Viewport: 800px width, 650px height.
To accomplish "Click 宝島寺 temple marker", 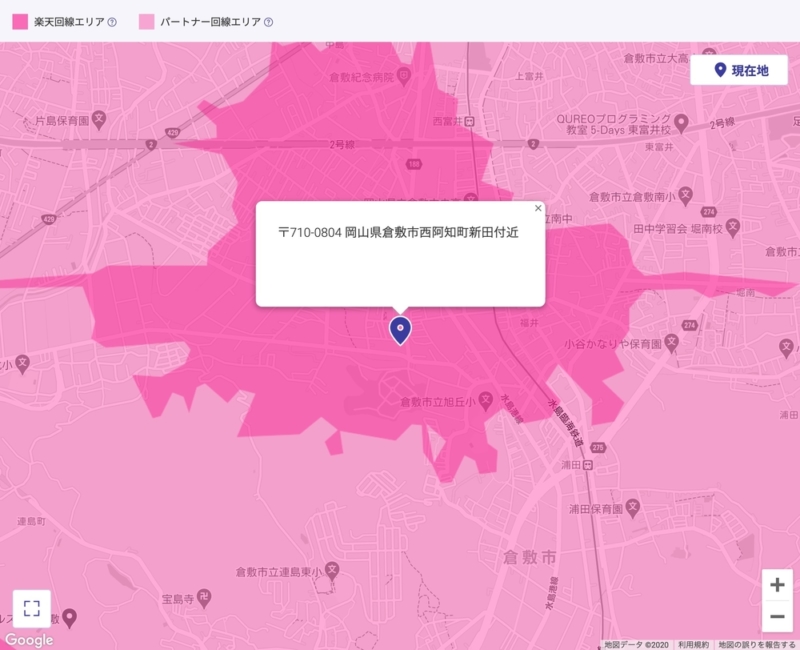I will [x=205, y=598].
